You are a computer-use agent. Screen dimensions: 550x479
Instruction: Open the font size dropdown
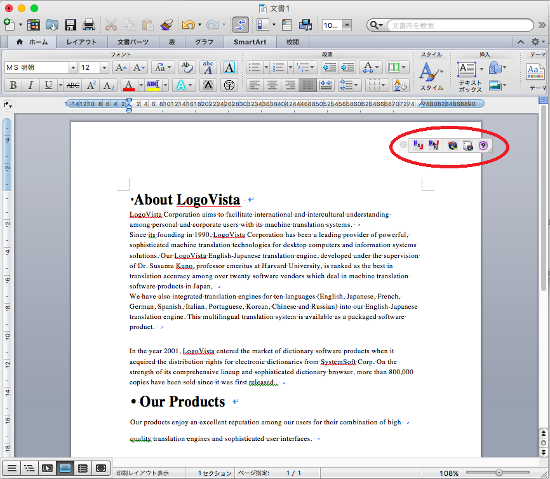[x=104, y=67]
